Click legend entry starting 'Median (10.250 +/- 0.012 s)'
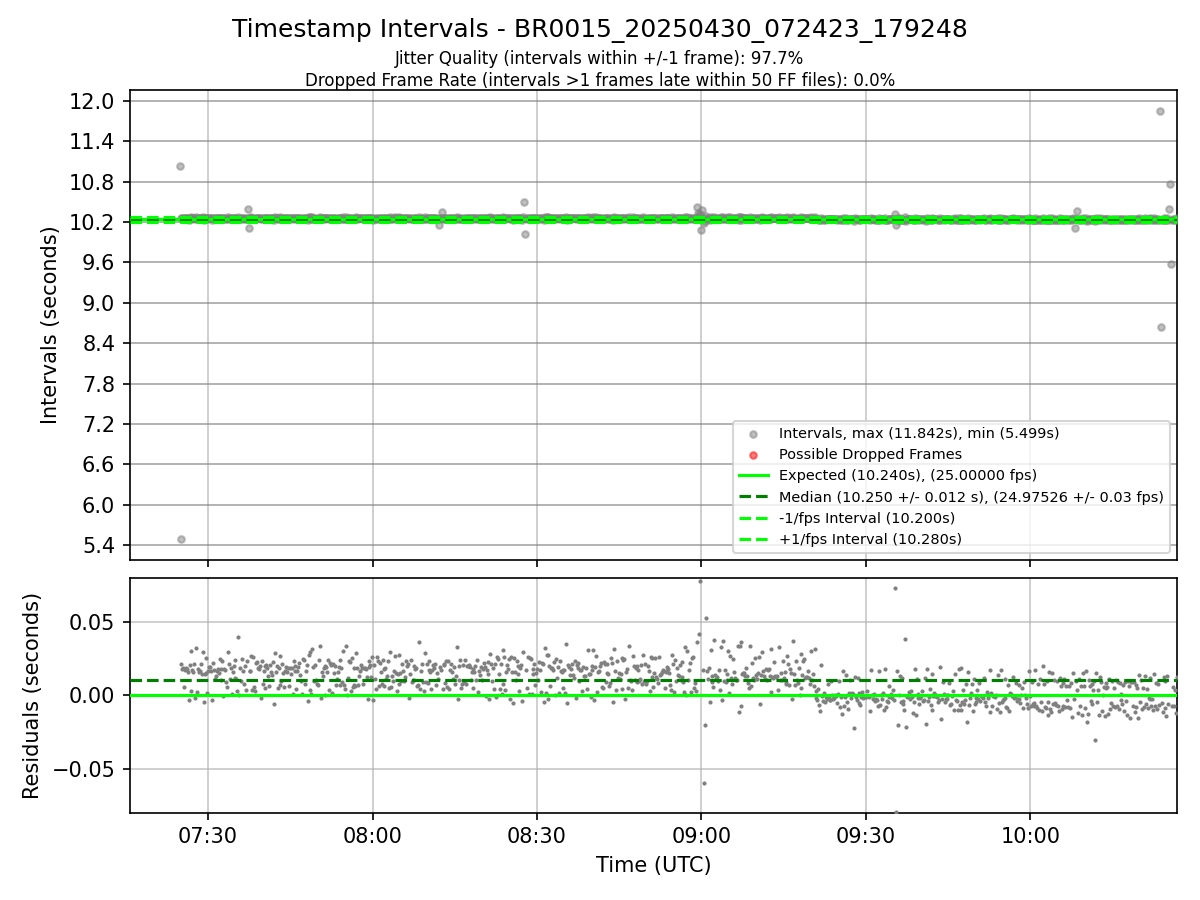This screenshot has width=1200, height=900. (x=971, y=497)
